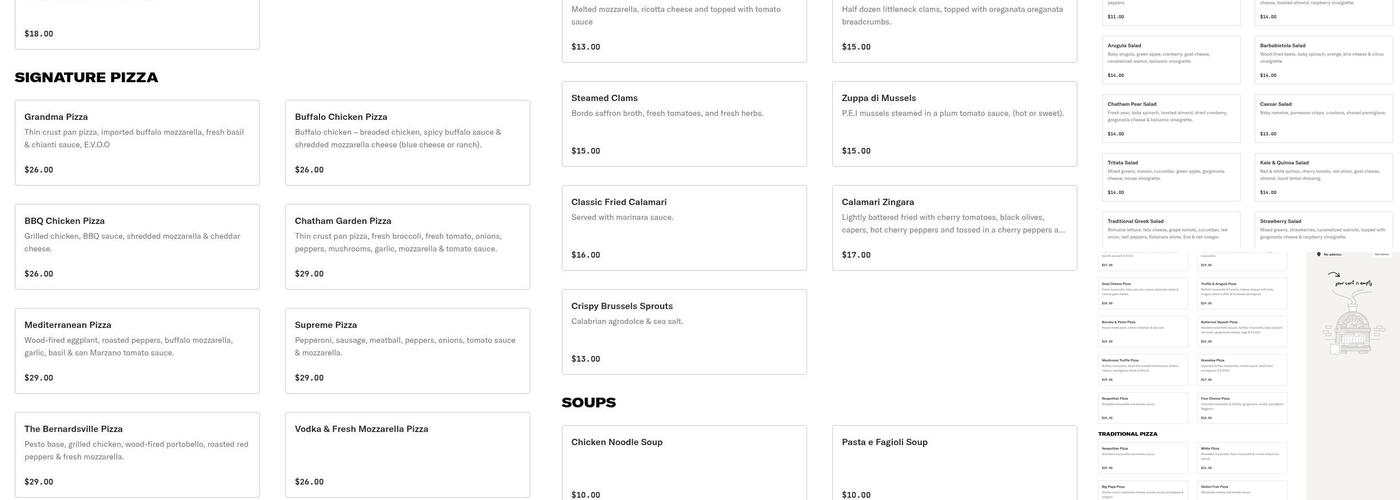Select the Crispy Brussels Sprouts card
This screenshot has width=1400, height=500.
click(x=684, y=331)
